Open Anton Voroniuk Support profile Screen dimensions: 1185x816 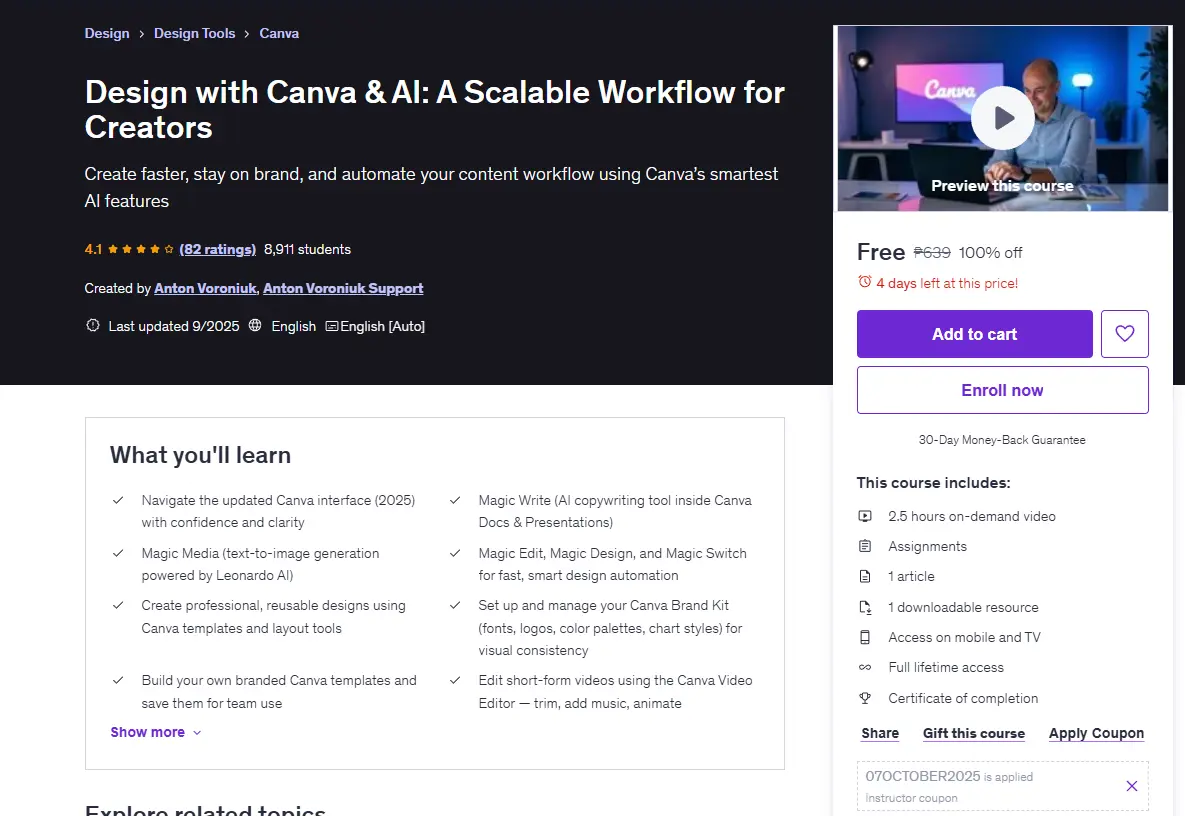click(x=343, y=288)
